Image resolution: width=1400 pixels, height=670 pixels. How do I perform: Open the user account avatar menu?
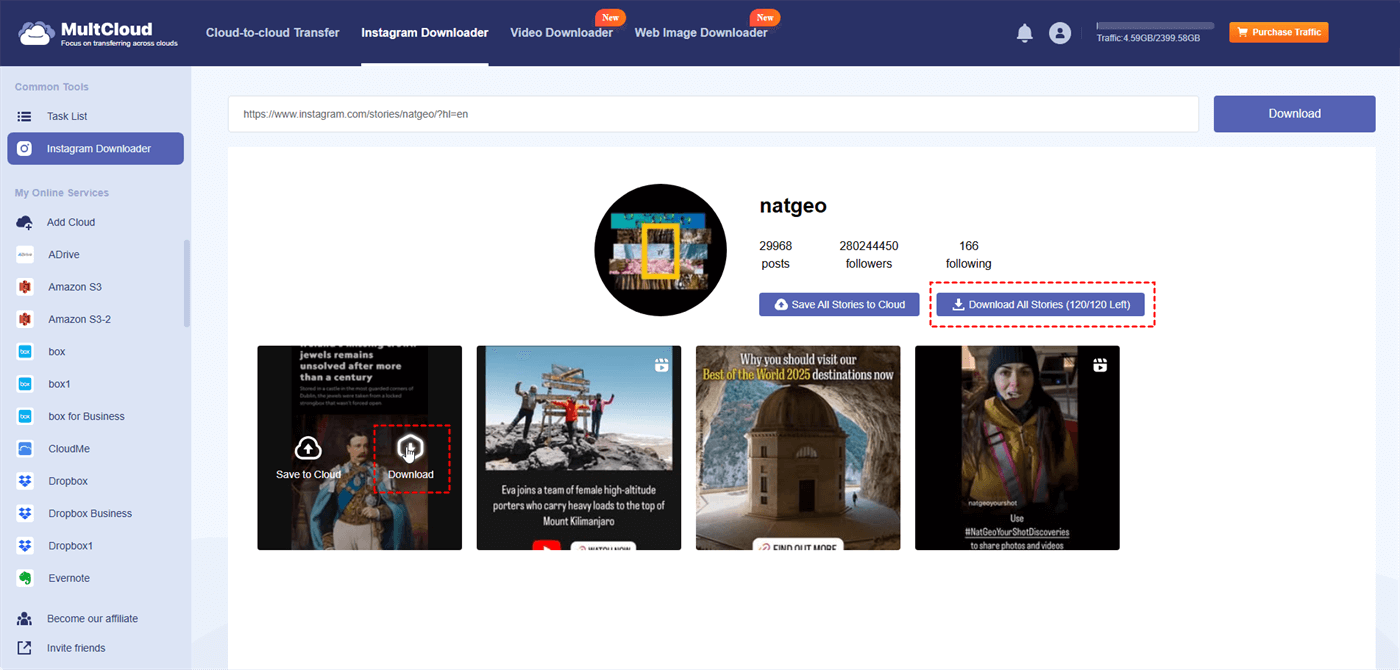tap(1060, 33)
